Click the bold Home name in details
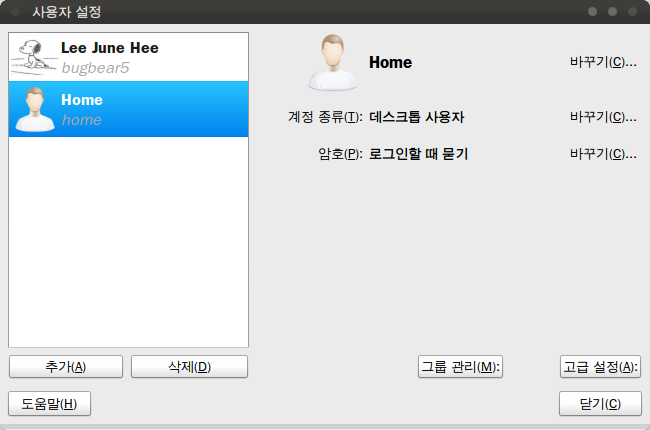This screenshot has width=650, height=430. (390, 63)
